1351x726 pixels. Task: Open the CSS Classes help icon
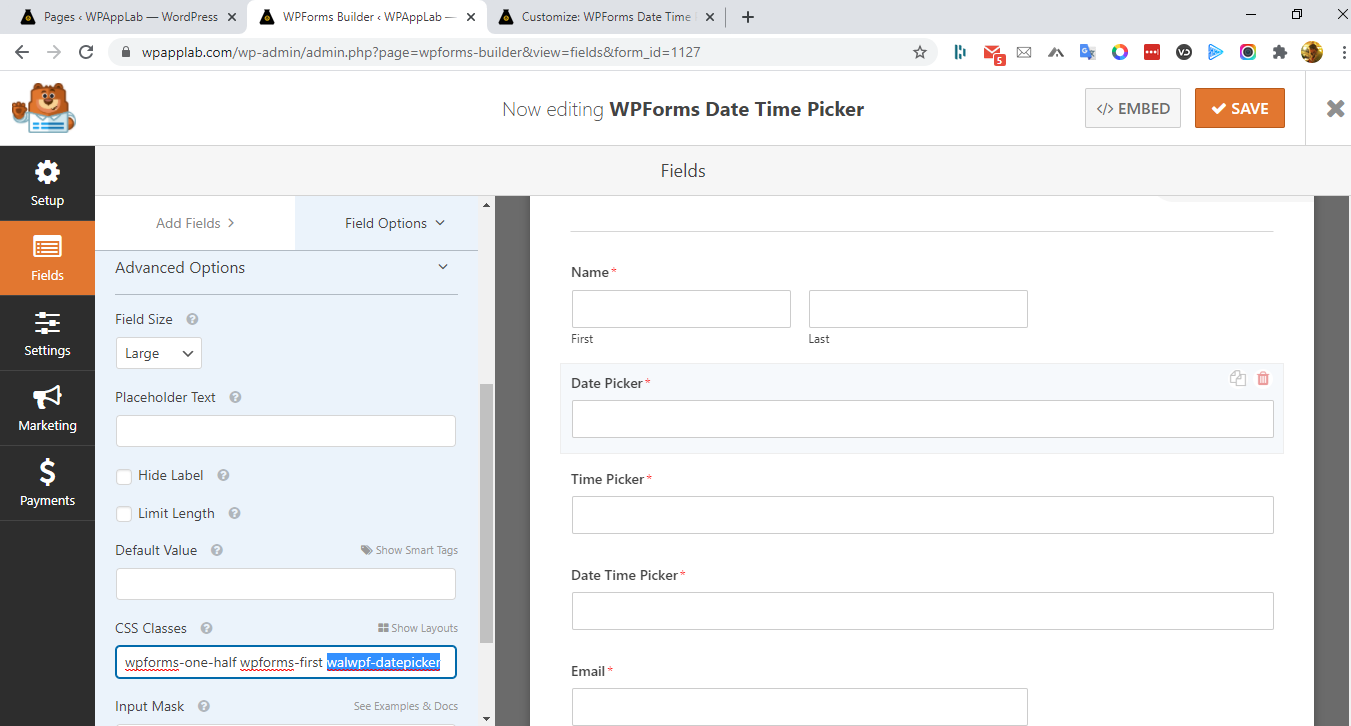[206, 629]
